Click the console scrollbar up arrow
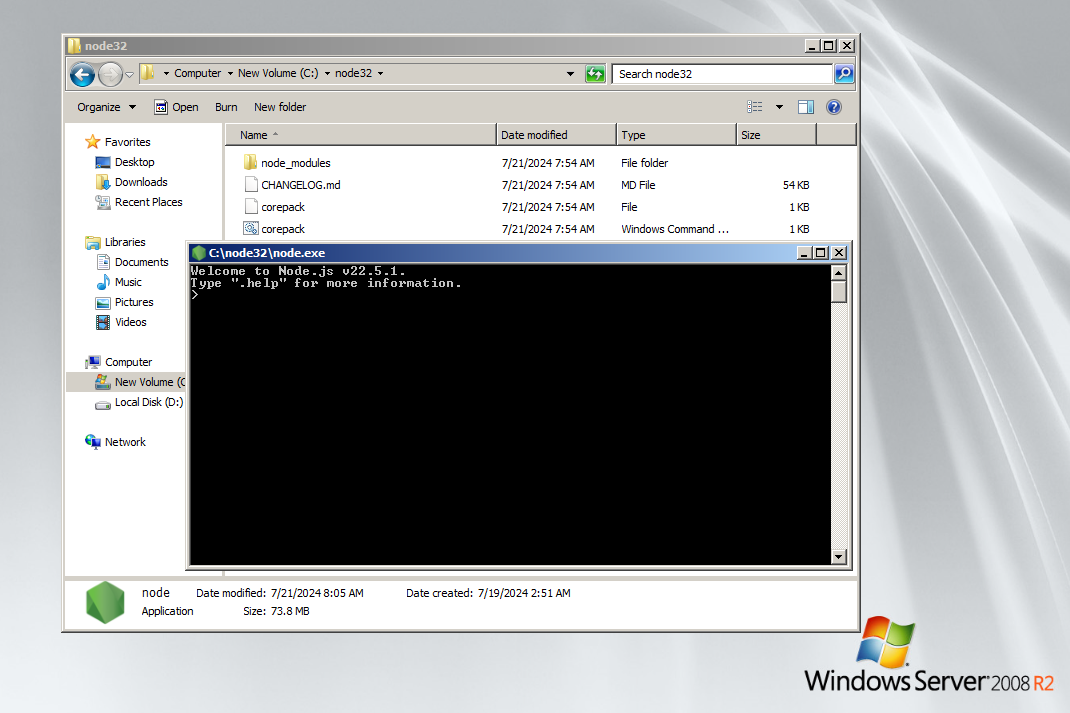Image resolution: width=1070 pixels, height=713 pixels. coord(839,272)
